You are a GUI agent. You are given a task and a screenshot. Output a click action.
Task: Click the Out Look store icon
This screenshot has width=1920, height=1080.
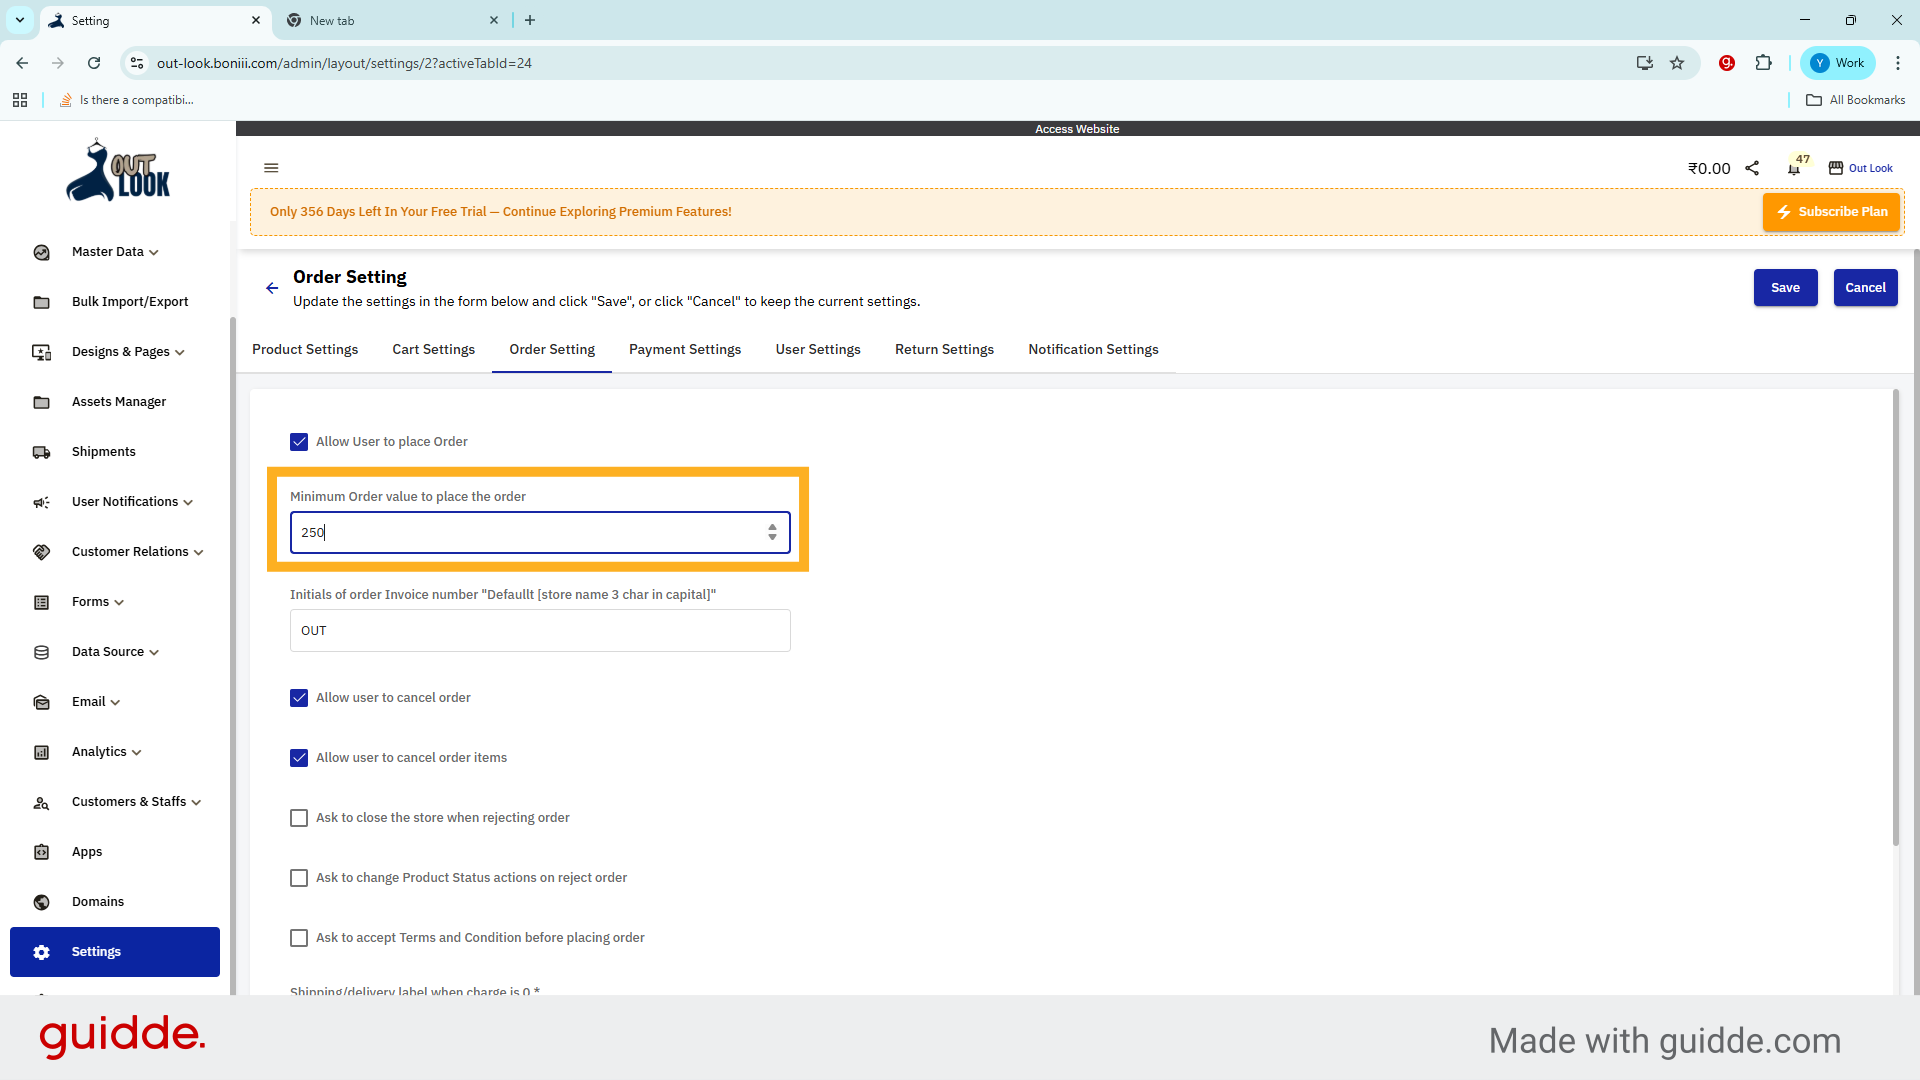point(1836,168)
